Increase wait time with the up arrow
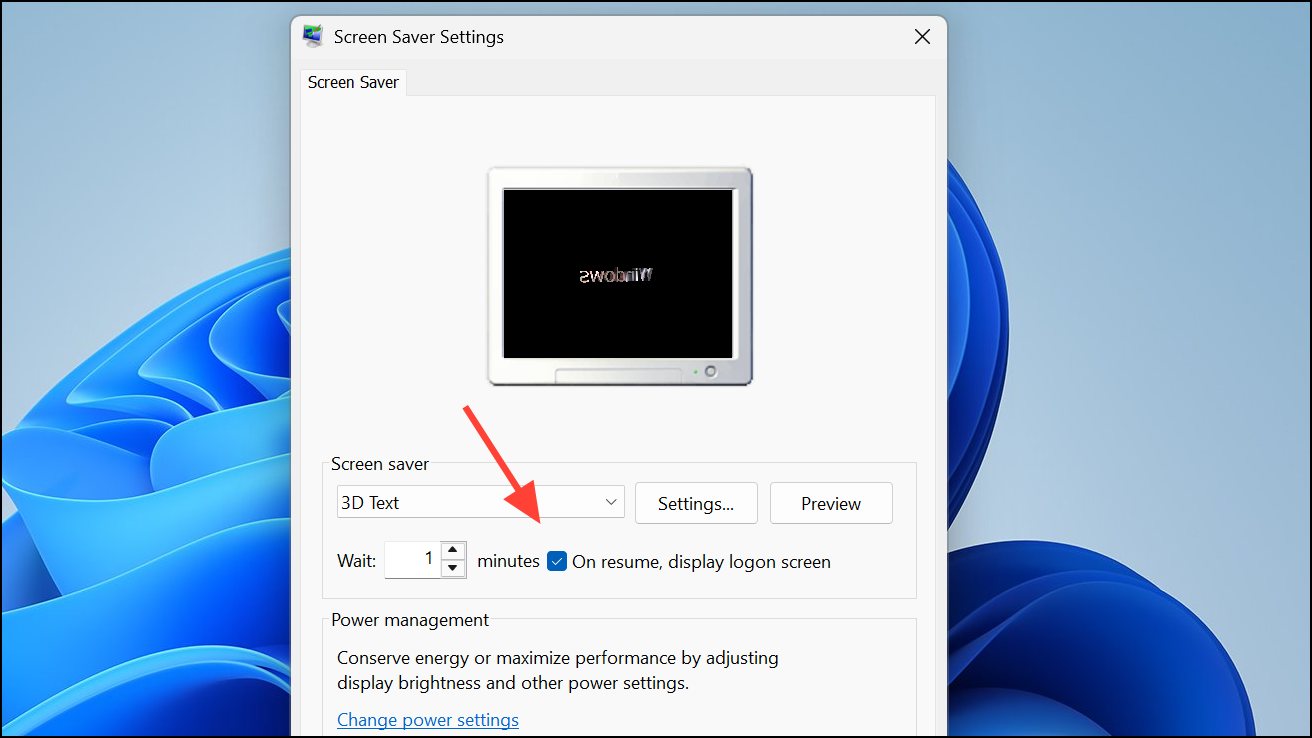 [454, 551]
